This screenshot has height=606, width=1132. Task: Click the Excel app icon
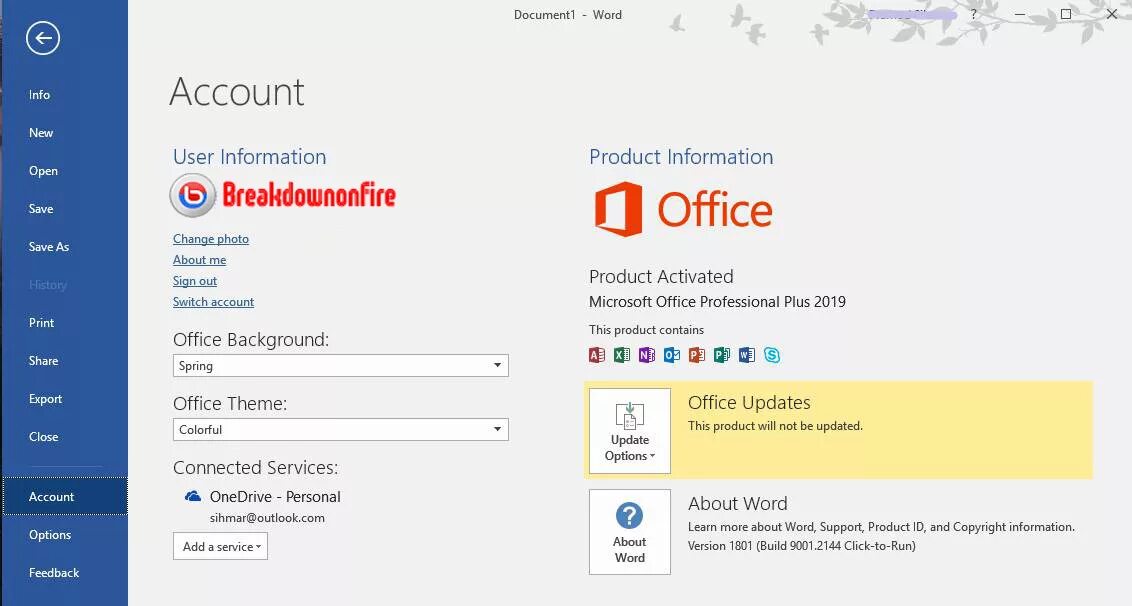(622, 355)
